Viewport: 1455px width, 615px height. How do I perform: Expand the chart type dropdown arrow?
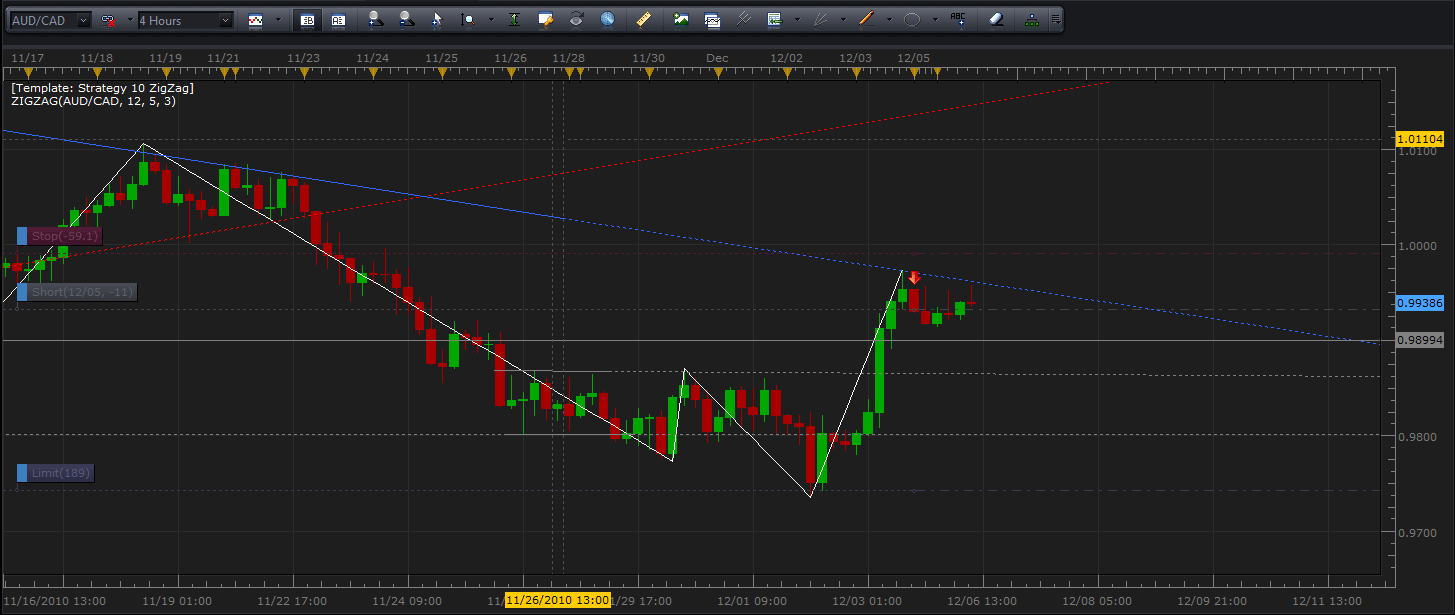coord(278,19)
